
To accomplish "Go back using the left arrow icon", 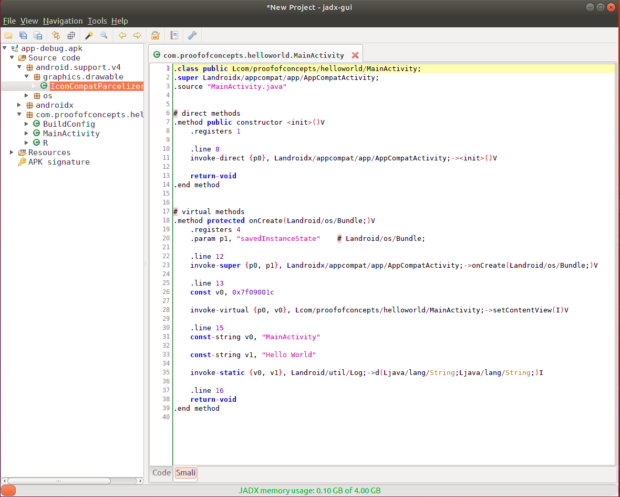I will tap(122, 35).
